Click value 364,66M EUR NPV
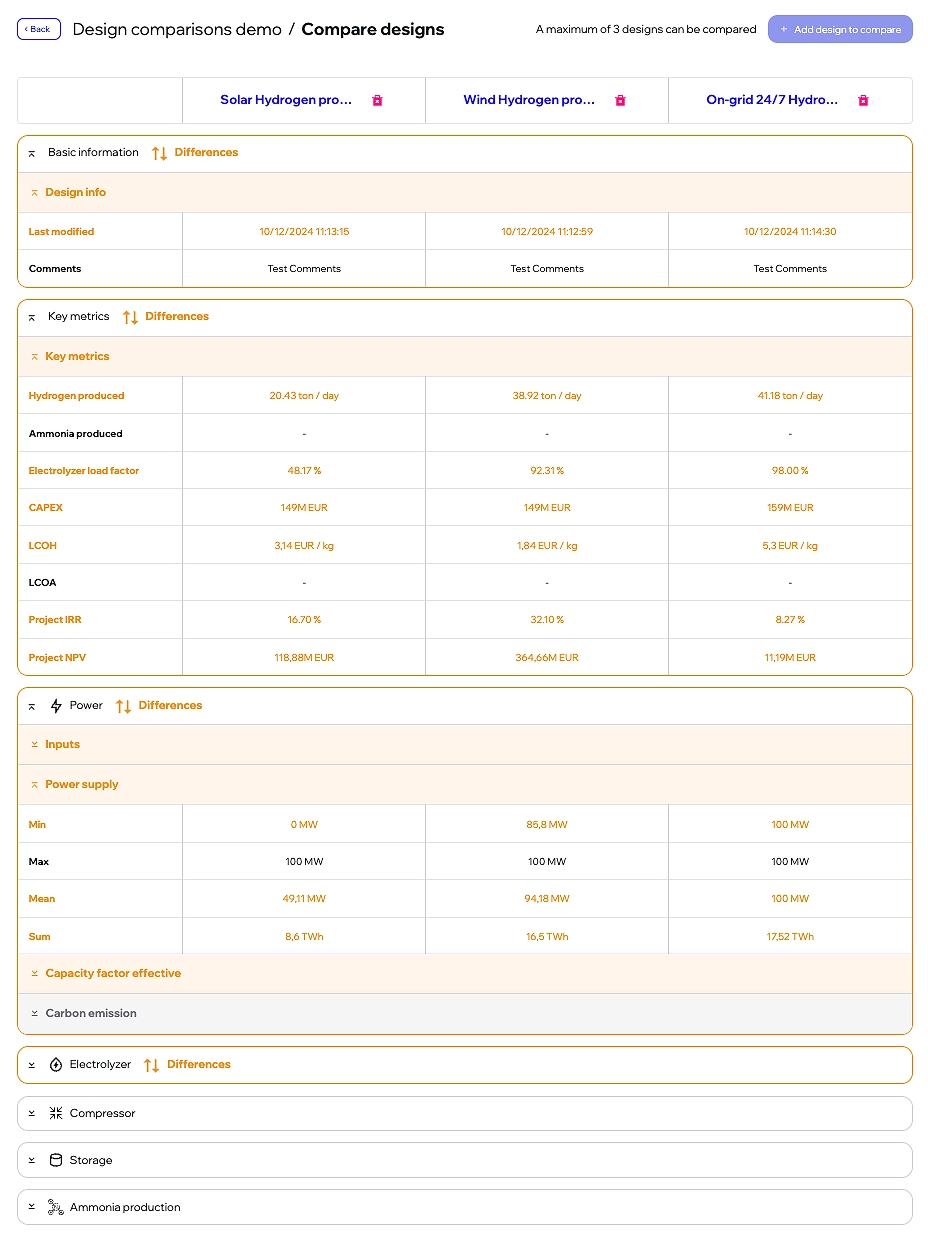Image resolution: width=928 pixels, height=1233 pixels. tap(547, 658)
